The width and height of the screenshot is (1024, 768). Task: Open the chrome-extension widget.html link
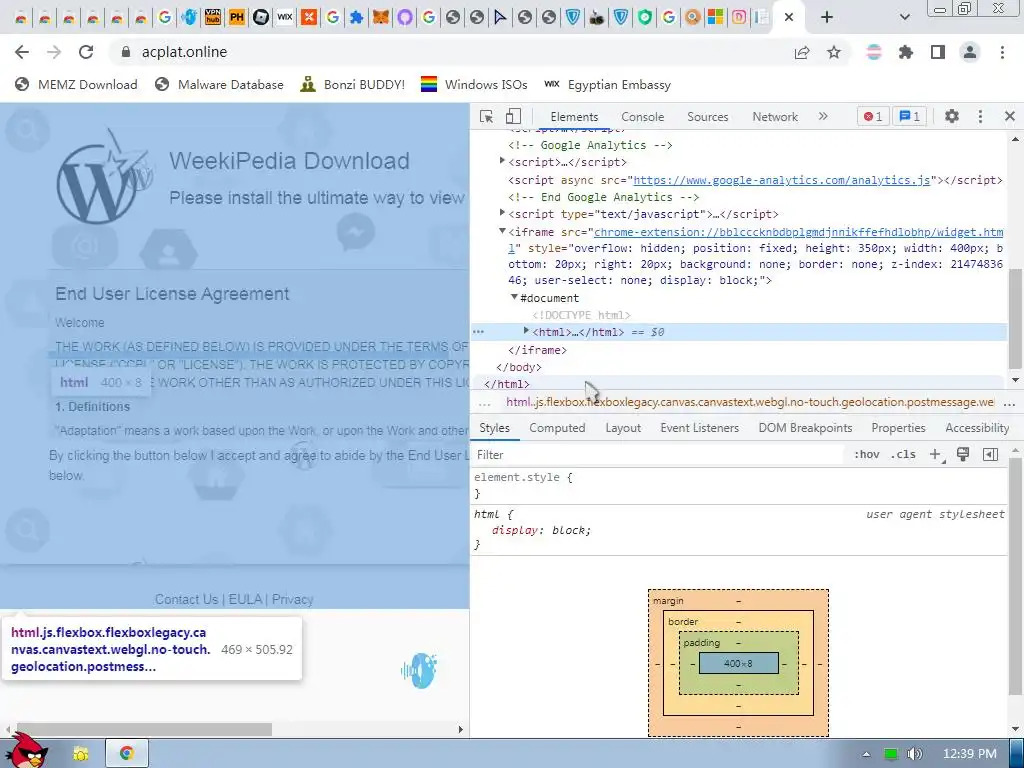pos(798,232)
